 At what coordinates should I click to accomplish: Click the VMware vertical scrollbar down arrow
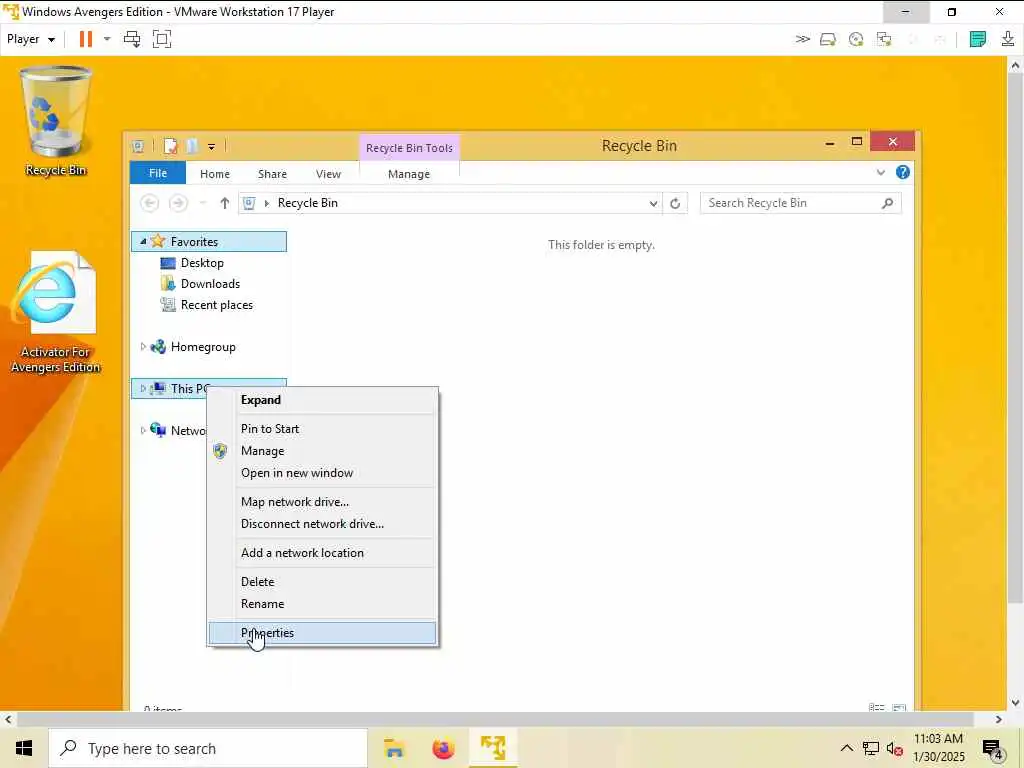(1015, 703)
